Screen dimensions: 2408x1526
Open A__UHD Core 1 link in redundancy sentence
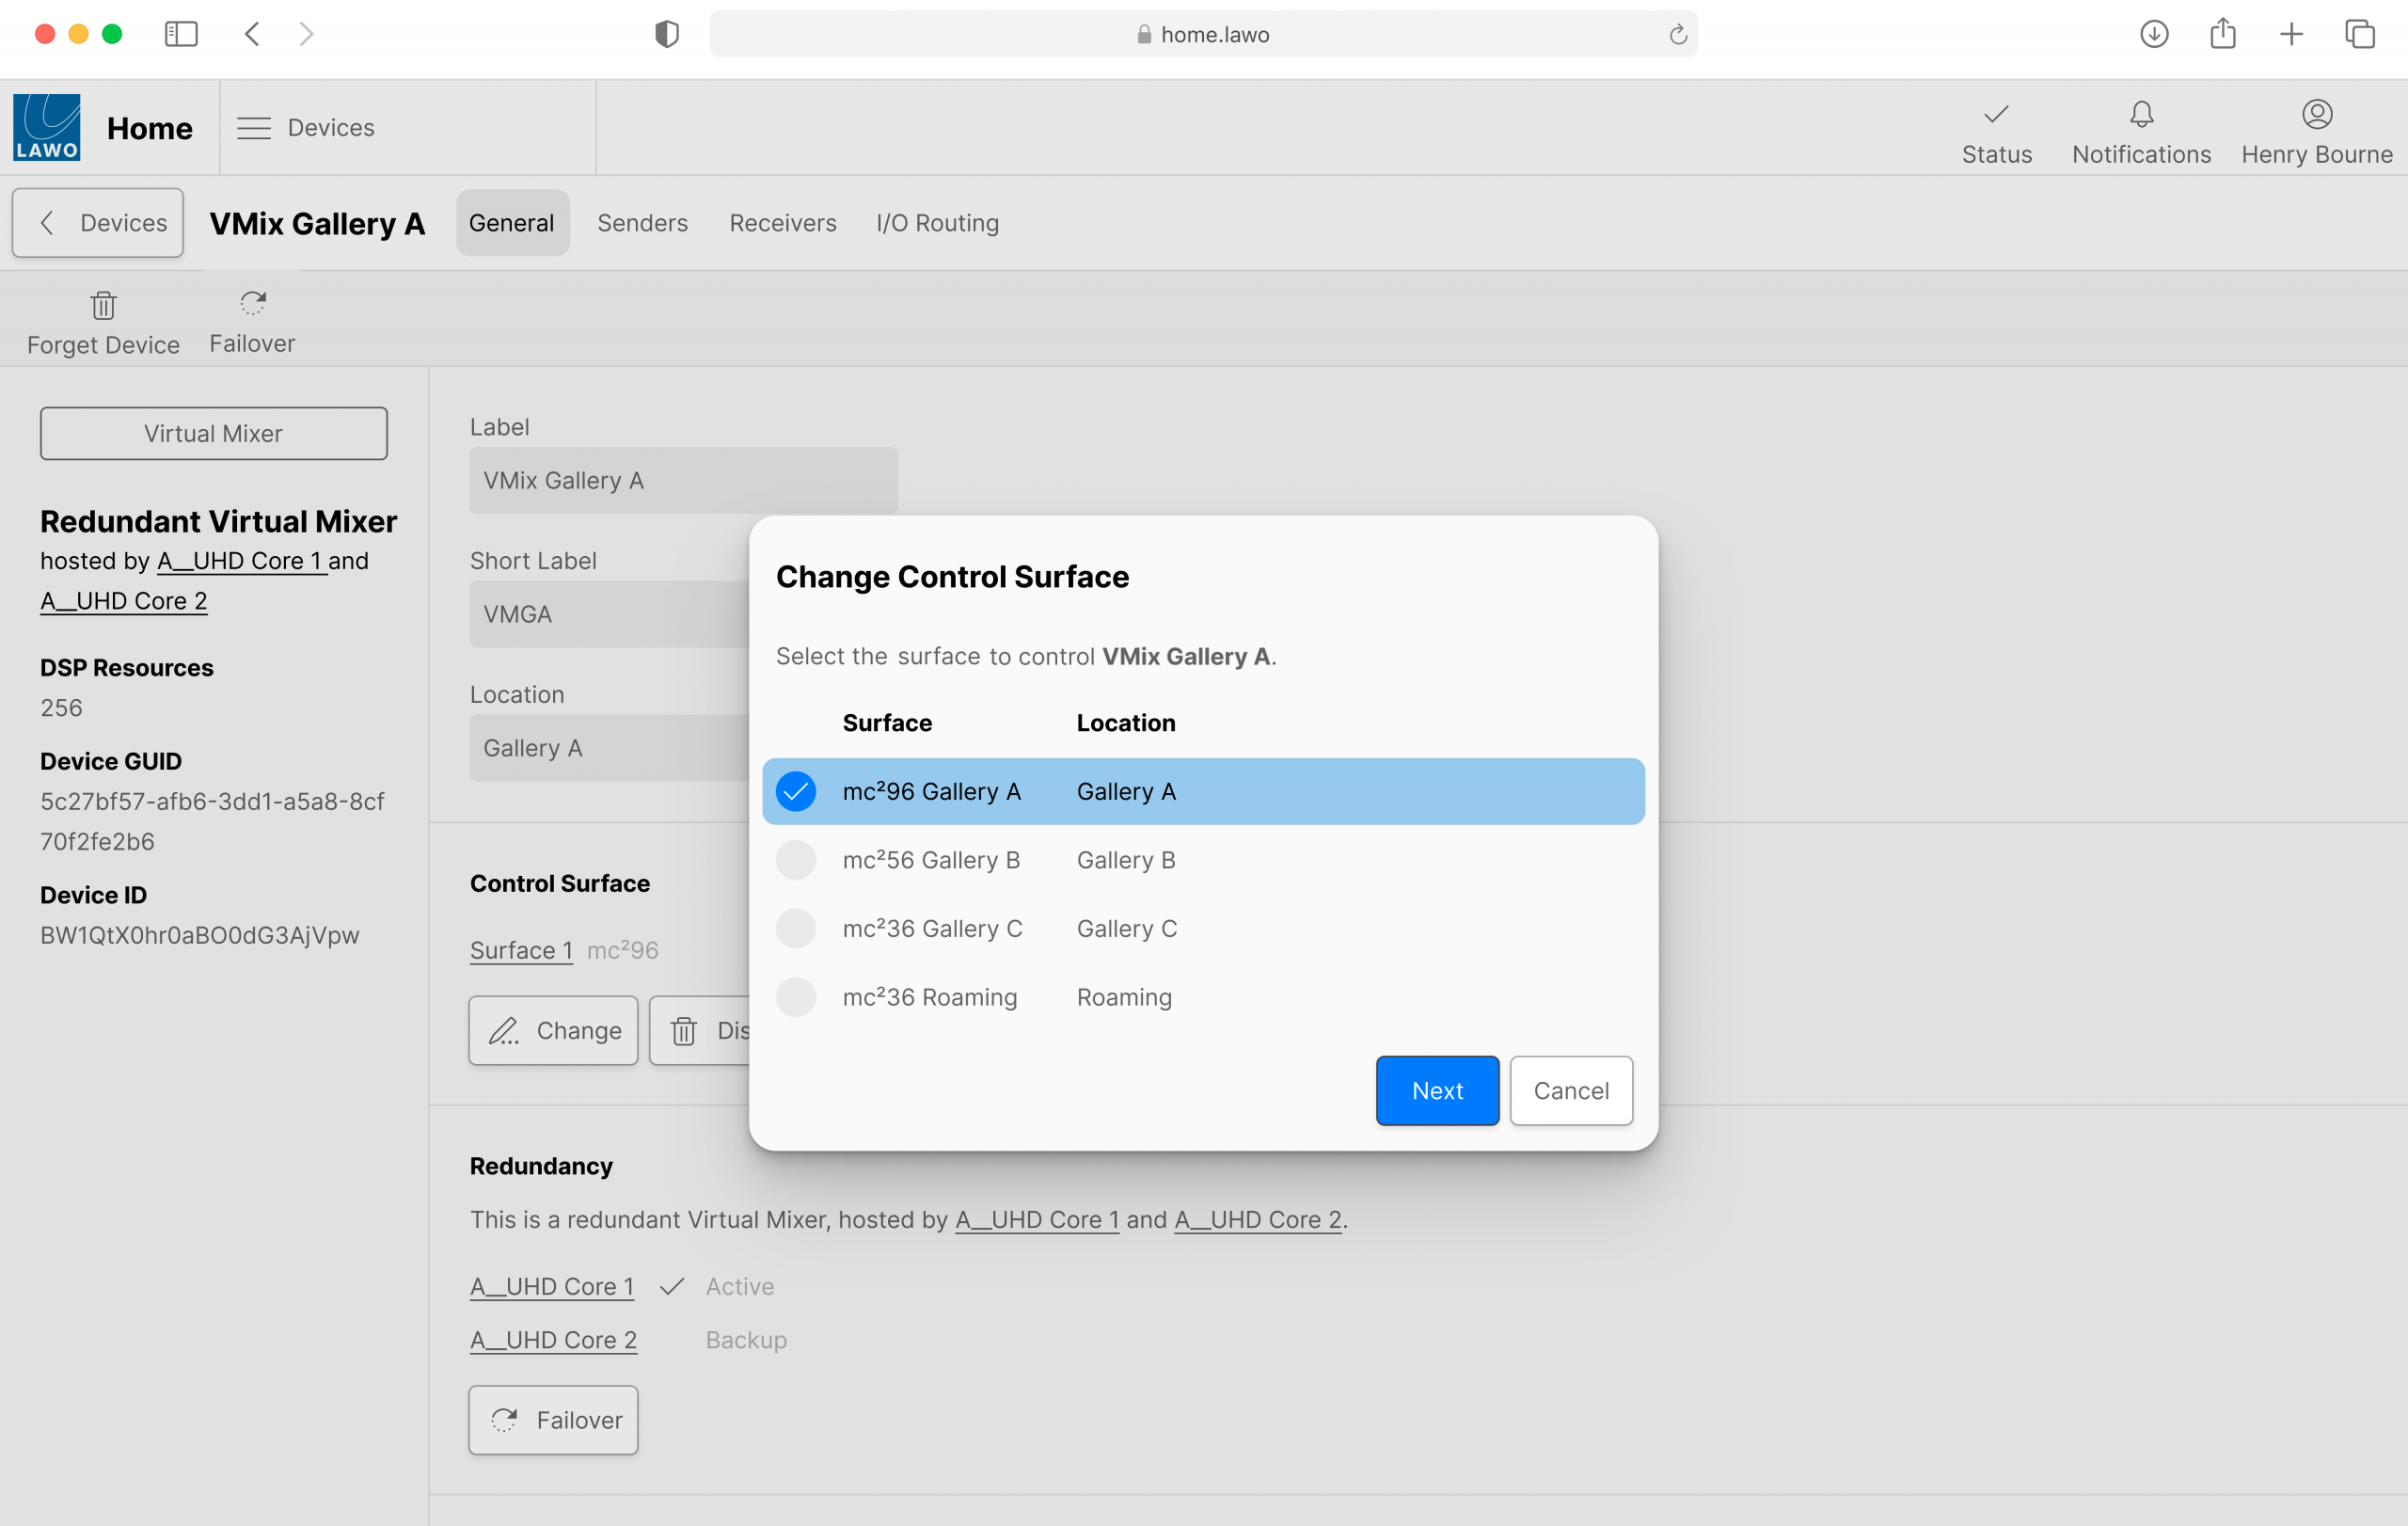(1037, 1220)
